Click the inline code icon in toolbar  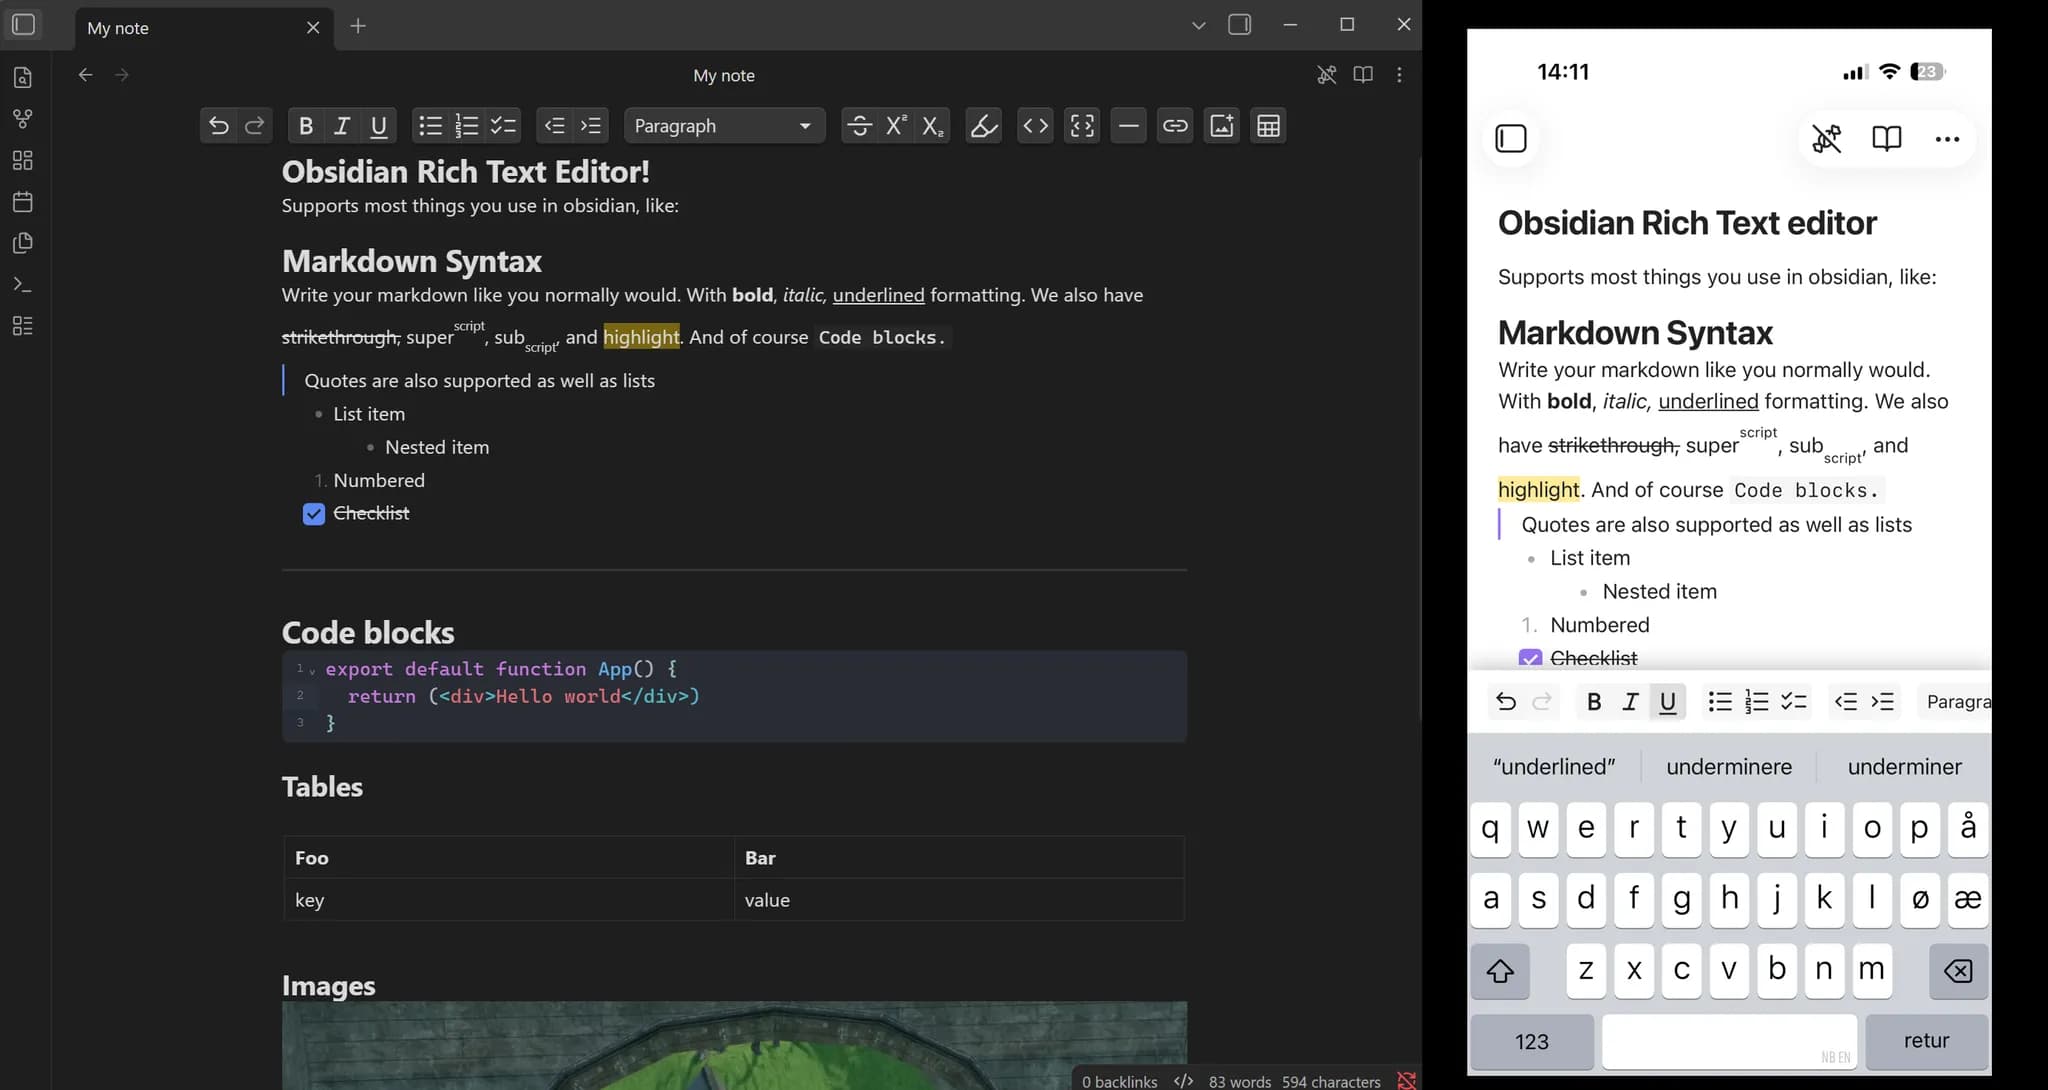1036,126
